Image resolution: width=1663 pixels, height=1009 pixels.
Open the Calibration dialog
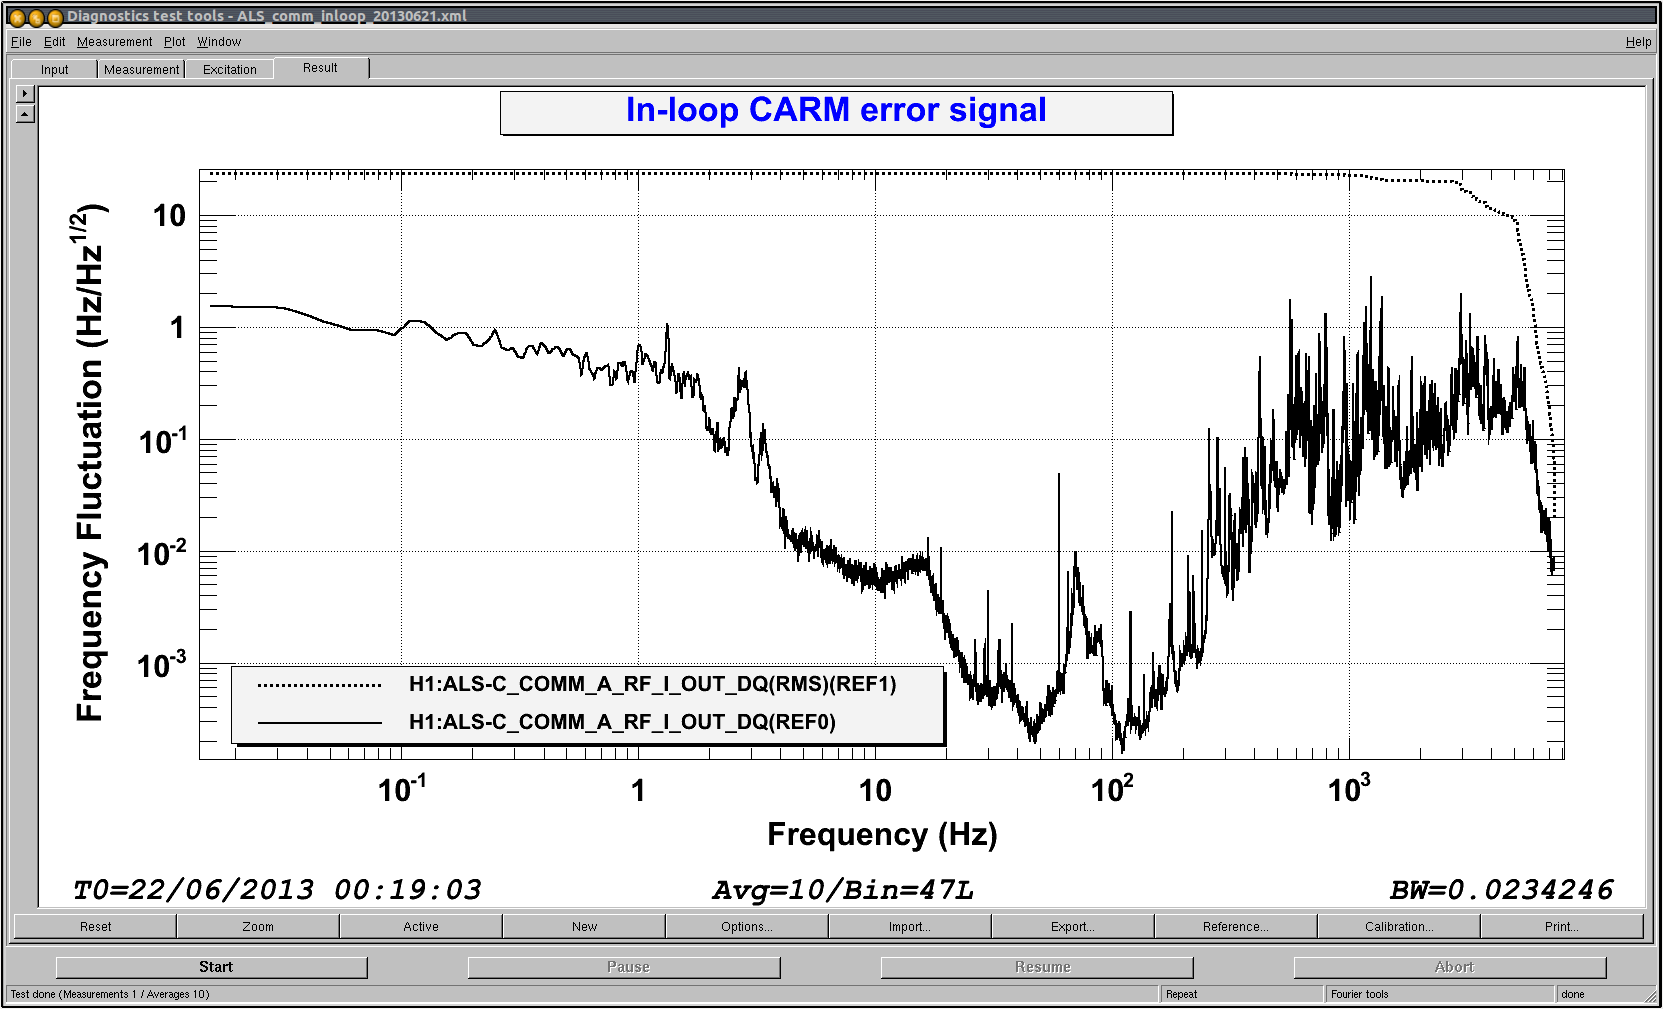click(1399, 926)
